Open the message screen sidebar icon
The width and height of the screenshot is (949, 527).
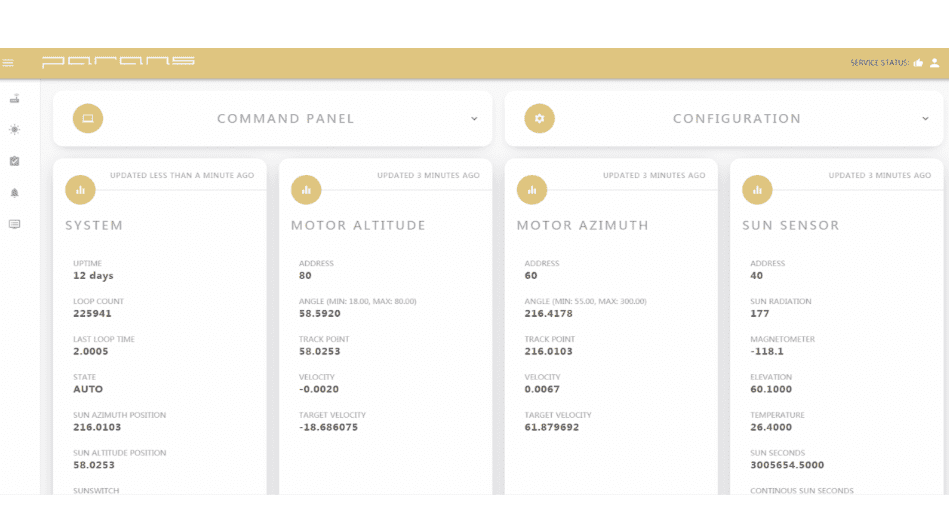pos(14,225)
